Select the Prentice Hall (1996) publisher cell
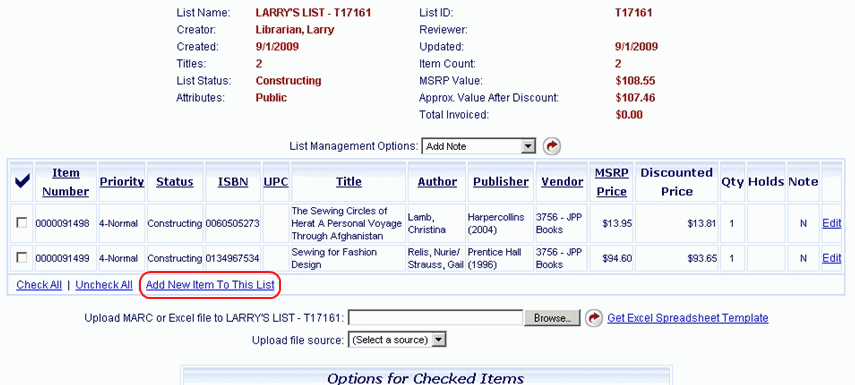 click(501, 258)
